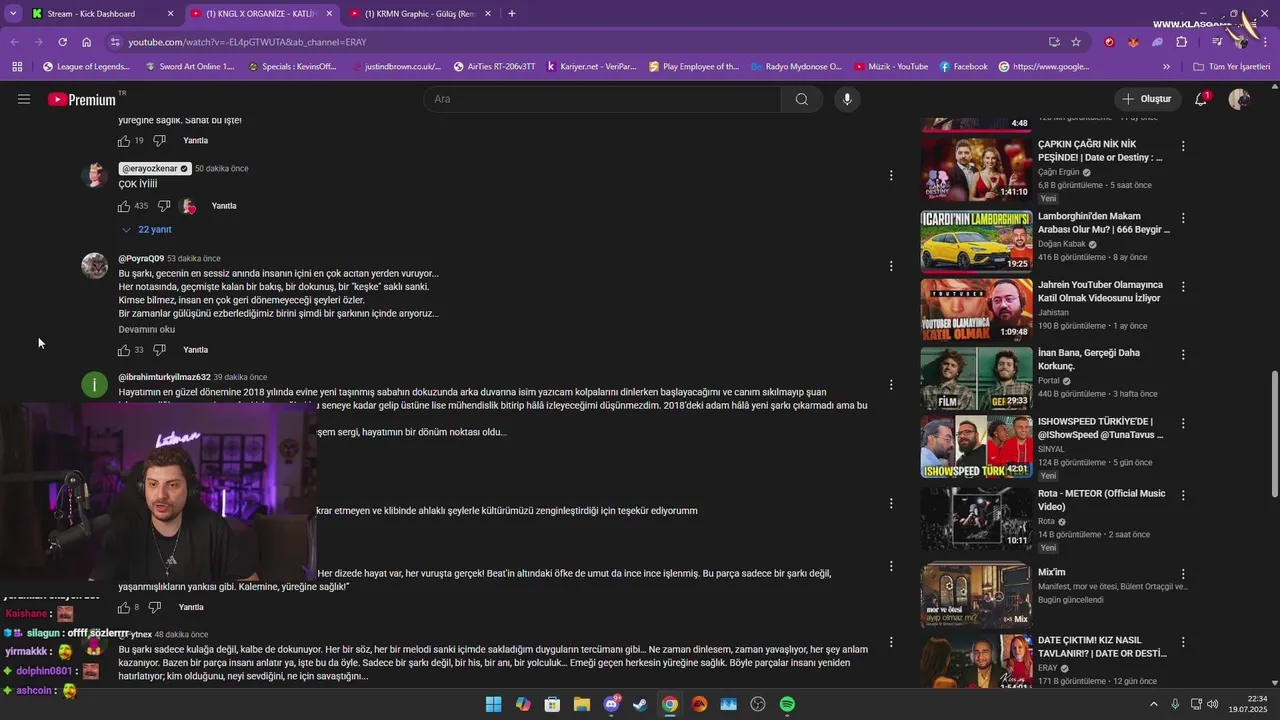Open options for ÇAPKIN ÇAĞRI NİK video

1183,146
